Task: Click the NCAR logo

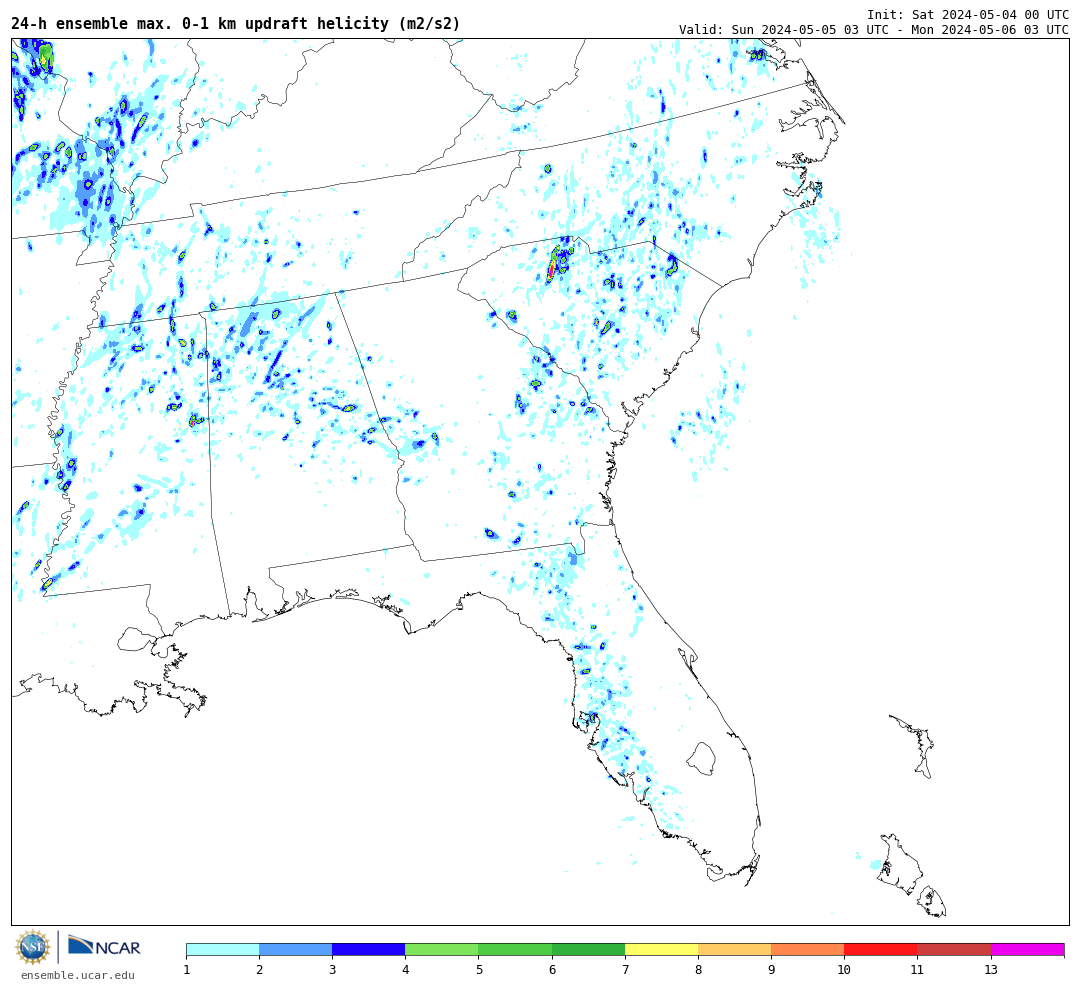Action: 104,947
